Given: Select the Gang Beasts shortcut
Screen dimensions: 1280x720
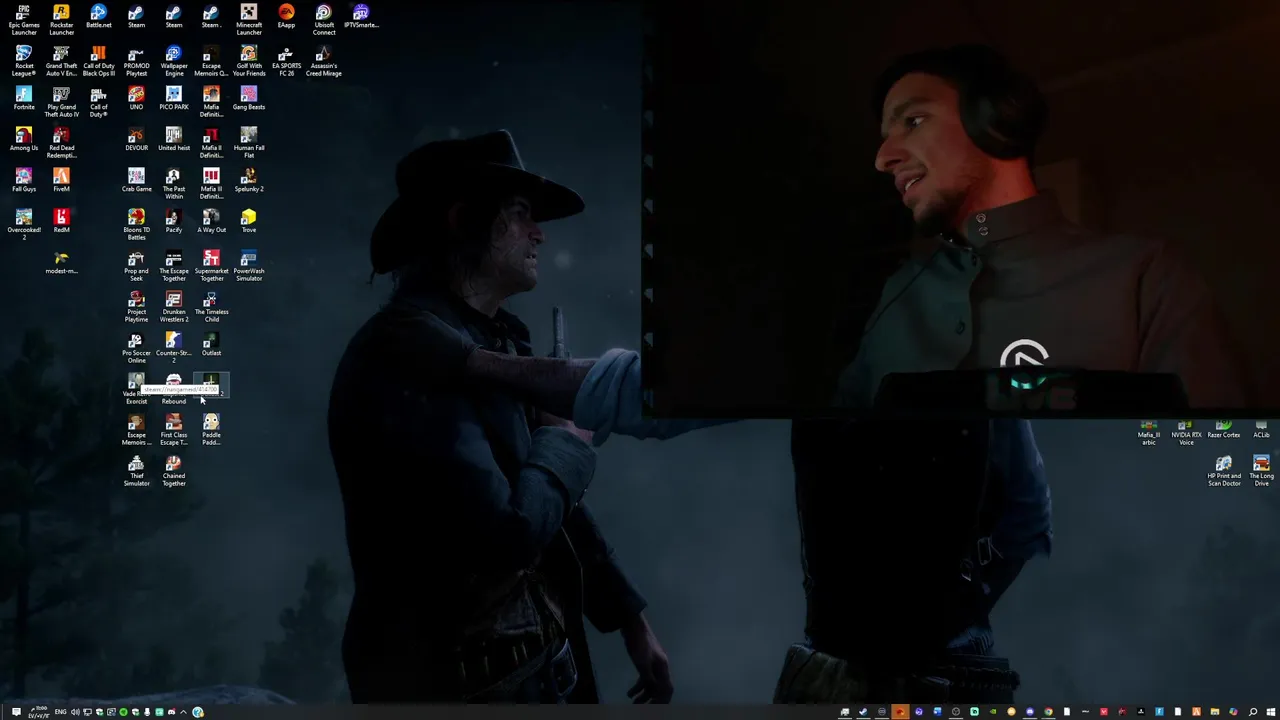Looking at the screenshot, I should [249, 99].
